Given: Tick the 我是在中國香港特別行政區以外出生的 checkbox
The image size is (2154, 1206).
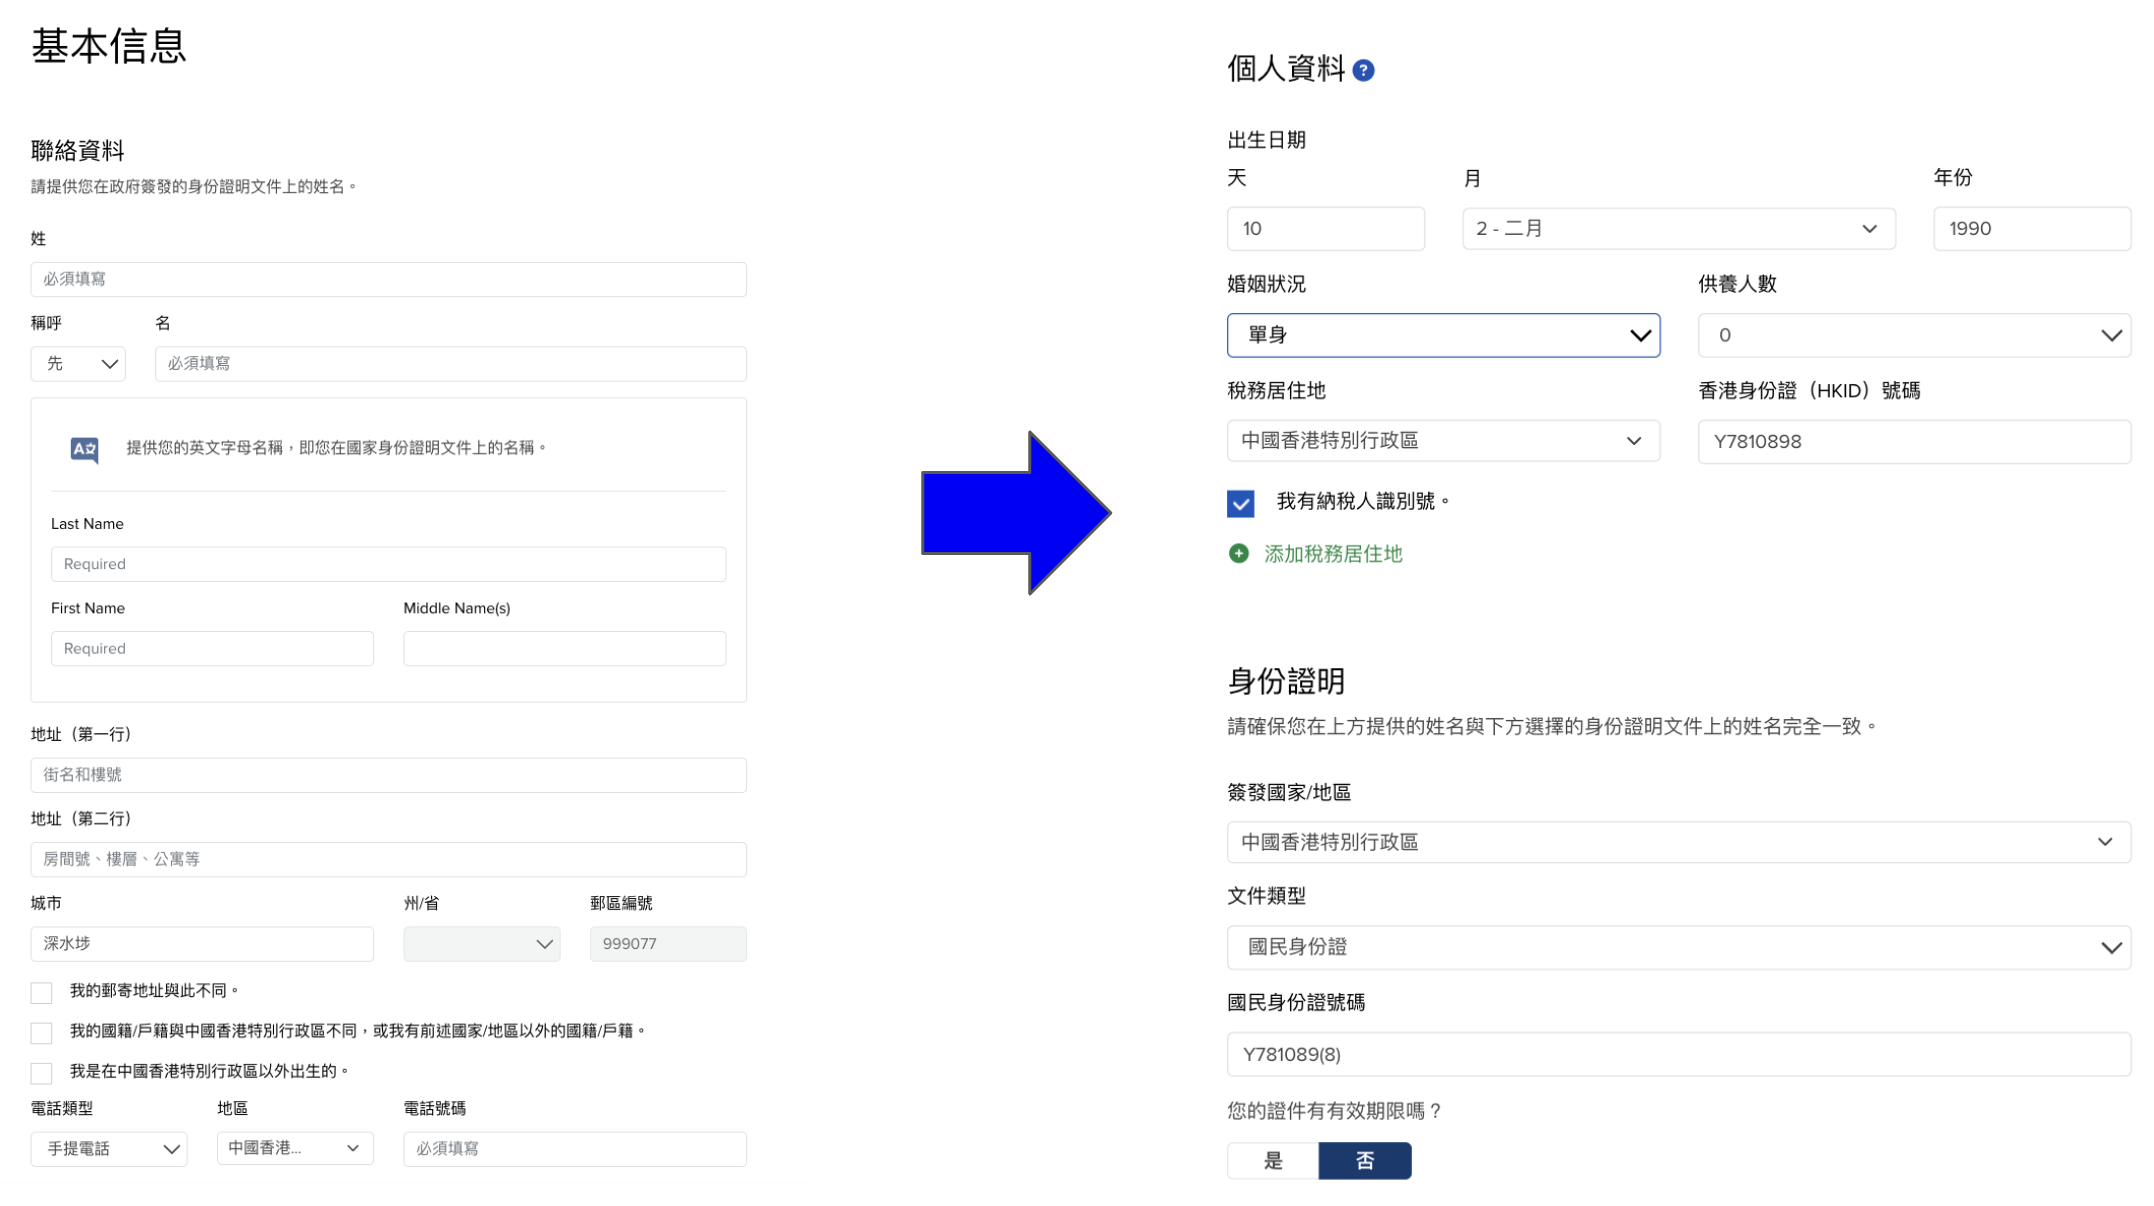Looking at the screenshot, I should pyautogui.click(x=41, y=1072).
